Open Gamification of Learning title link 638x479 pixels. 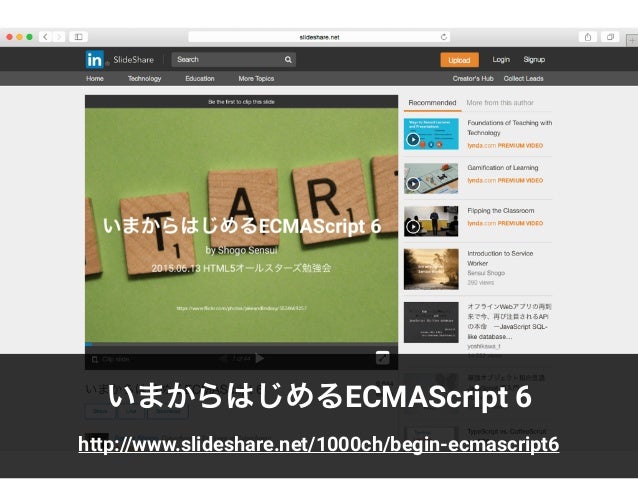point(503,168)
